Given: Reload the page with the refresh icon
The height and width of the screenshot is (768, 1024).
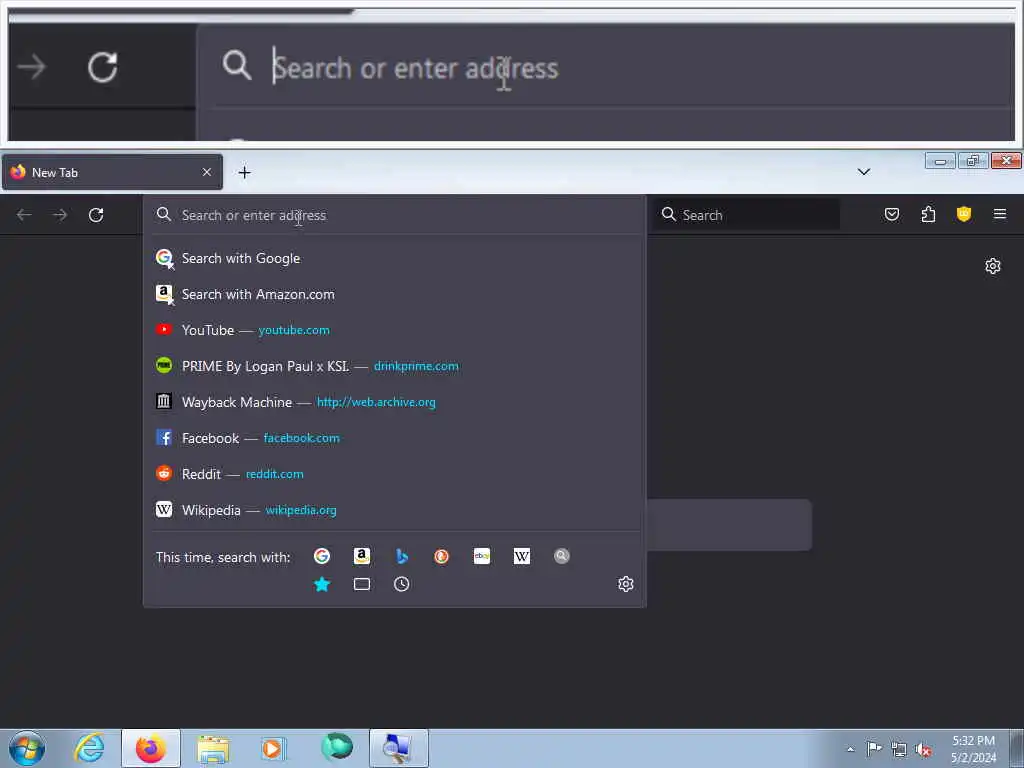Looking at the screenshot, I should click(x=96, y=215).
